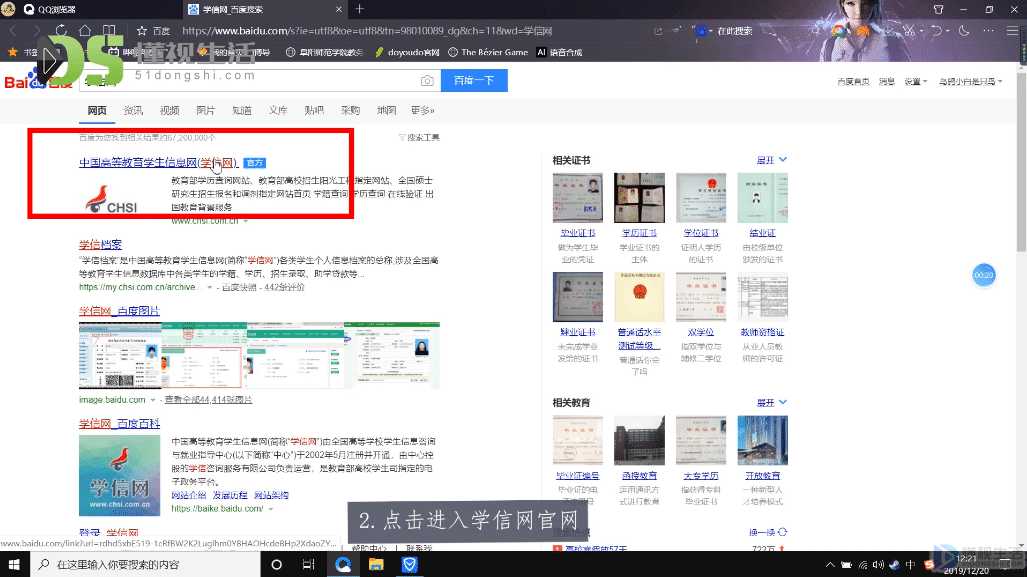Click the 中 input method indicator

[910, 565]
